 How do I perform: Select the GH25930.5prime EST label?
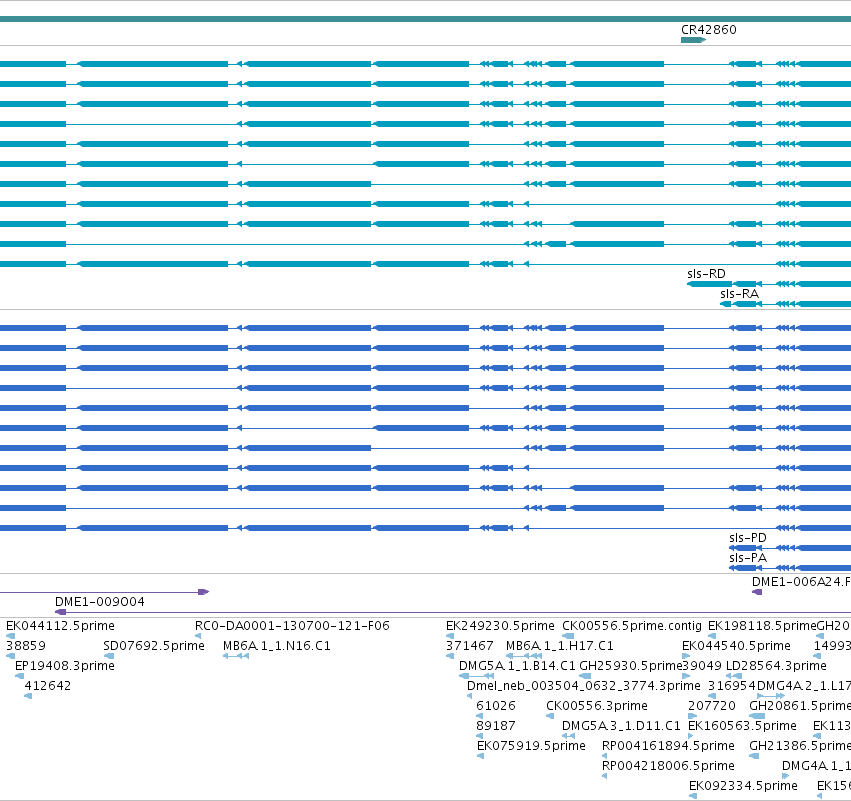coord(630,666)
